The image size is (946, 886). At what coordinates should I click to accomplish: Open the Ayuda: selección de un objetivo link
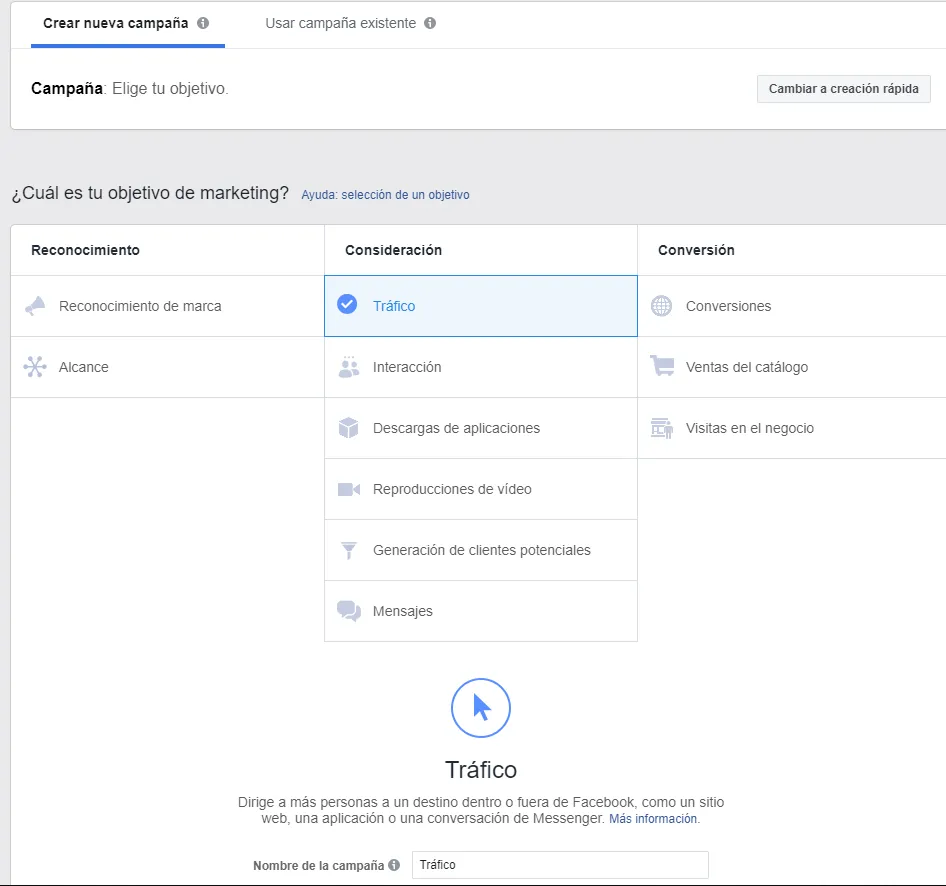pos(385,195)
